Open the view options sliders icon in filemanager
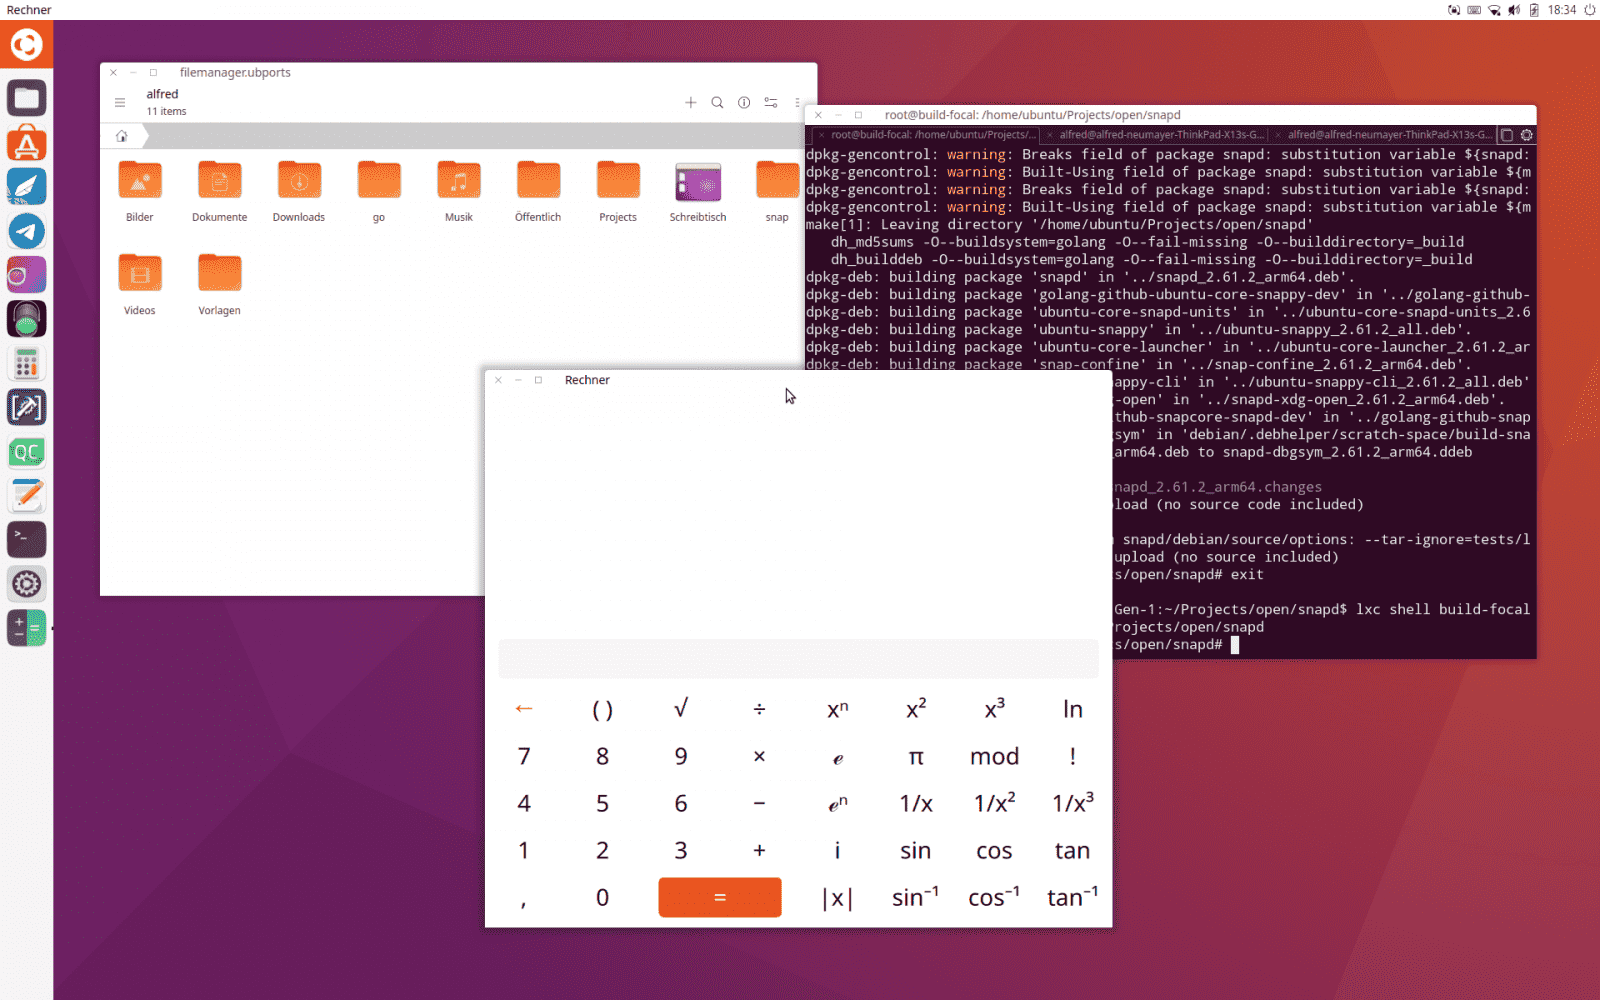Screen dimensions: 1600x1000 click(x=770, y=102)
